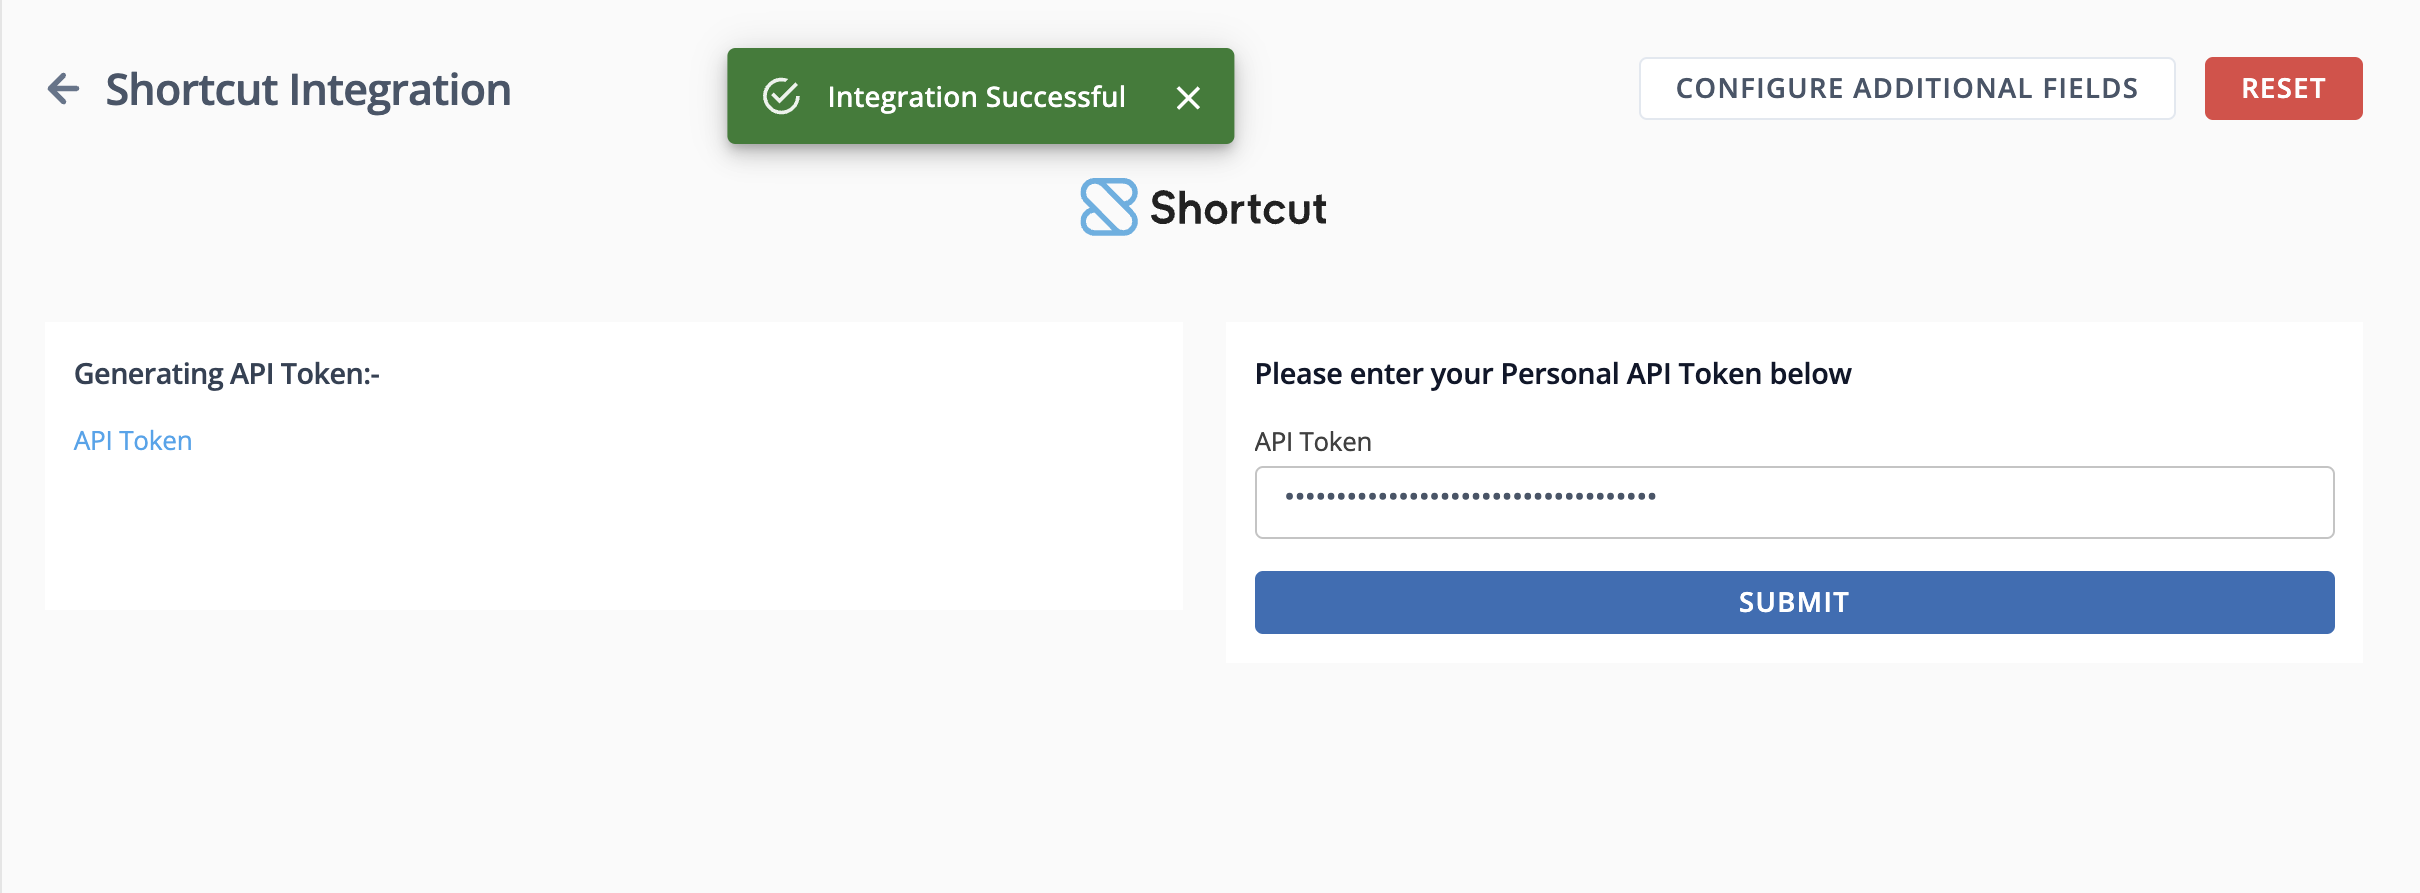2420x893 pixels.
Task: Click the Personal API Token instruction heading
Action: tap(1553, 374)
